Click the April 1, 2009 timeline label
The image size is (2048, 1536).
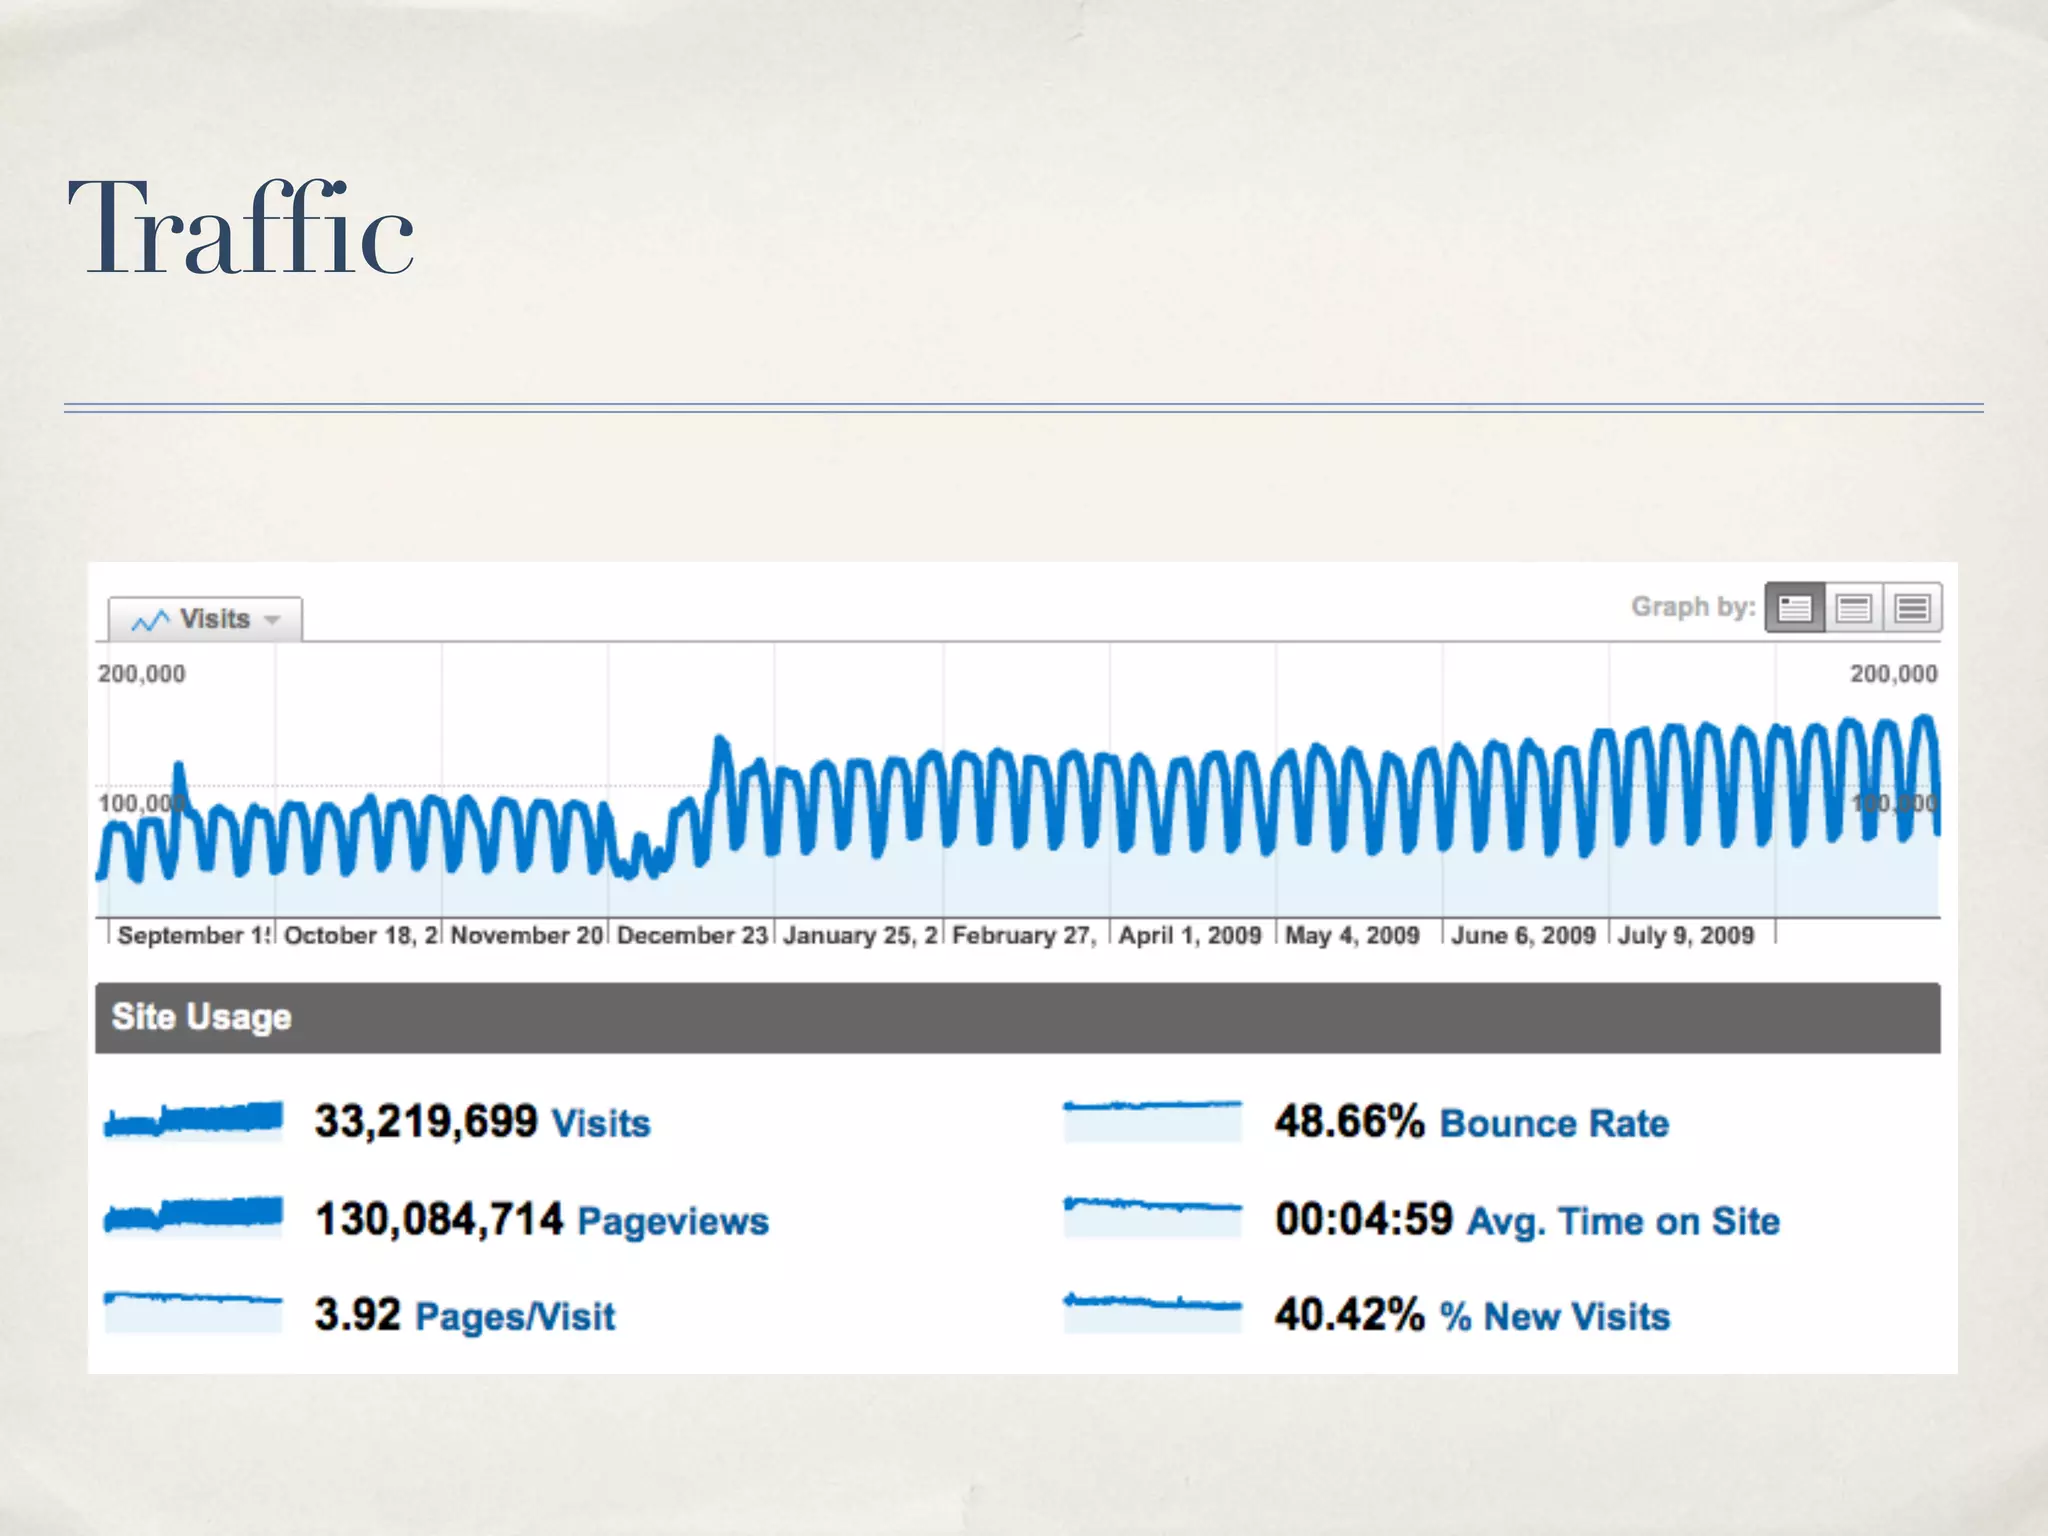coord(1189,935)
